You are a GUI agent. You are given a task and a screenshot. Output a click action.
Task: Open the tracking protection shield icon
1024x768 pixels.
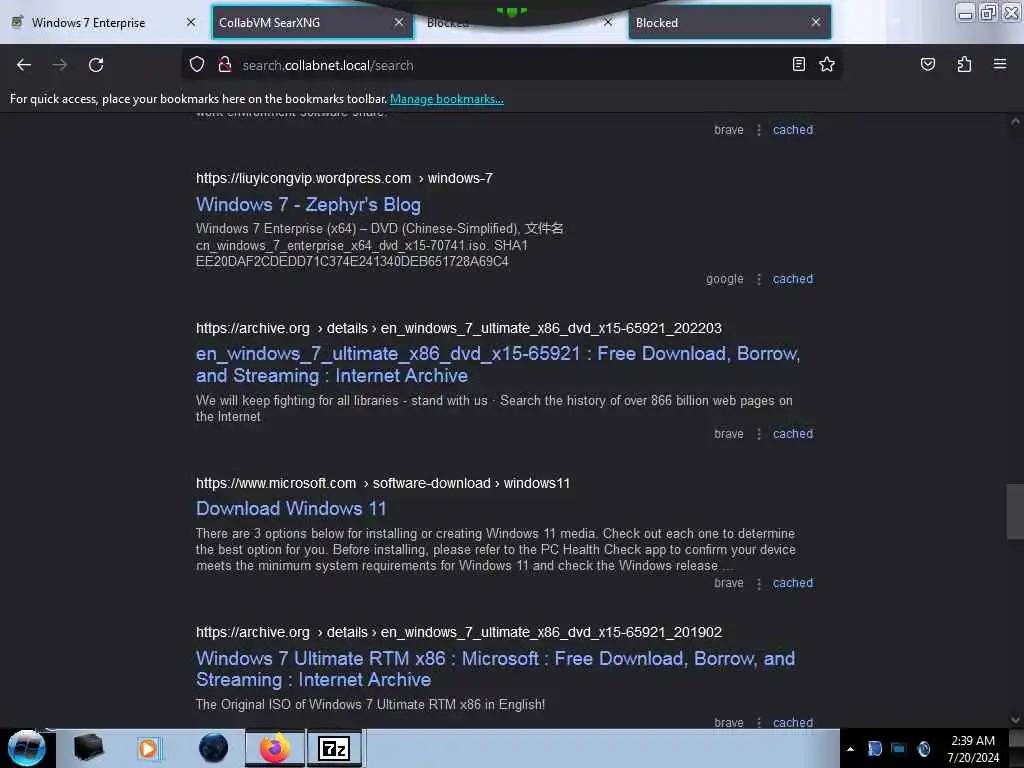click(x=197, y=64)
